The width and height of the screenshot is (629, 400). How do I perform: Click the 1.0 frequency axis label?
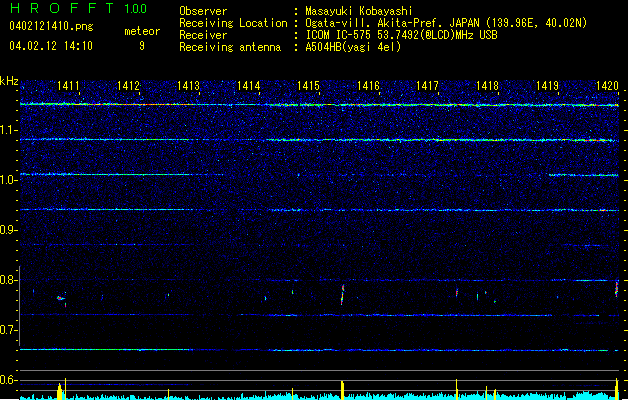(8, 179)
